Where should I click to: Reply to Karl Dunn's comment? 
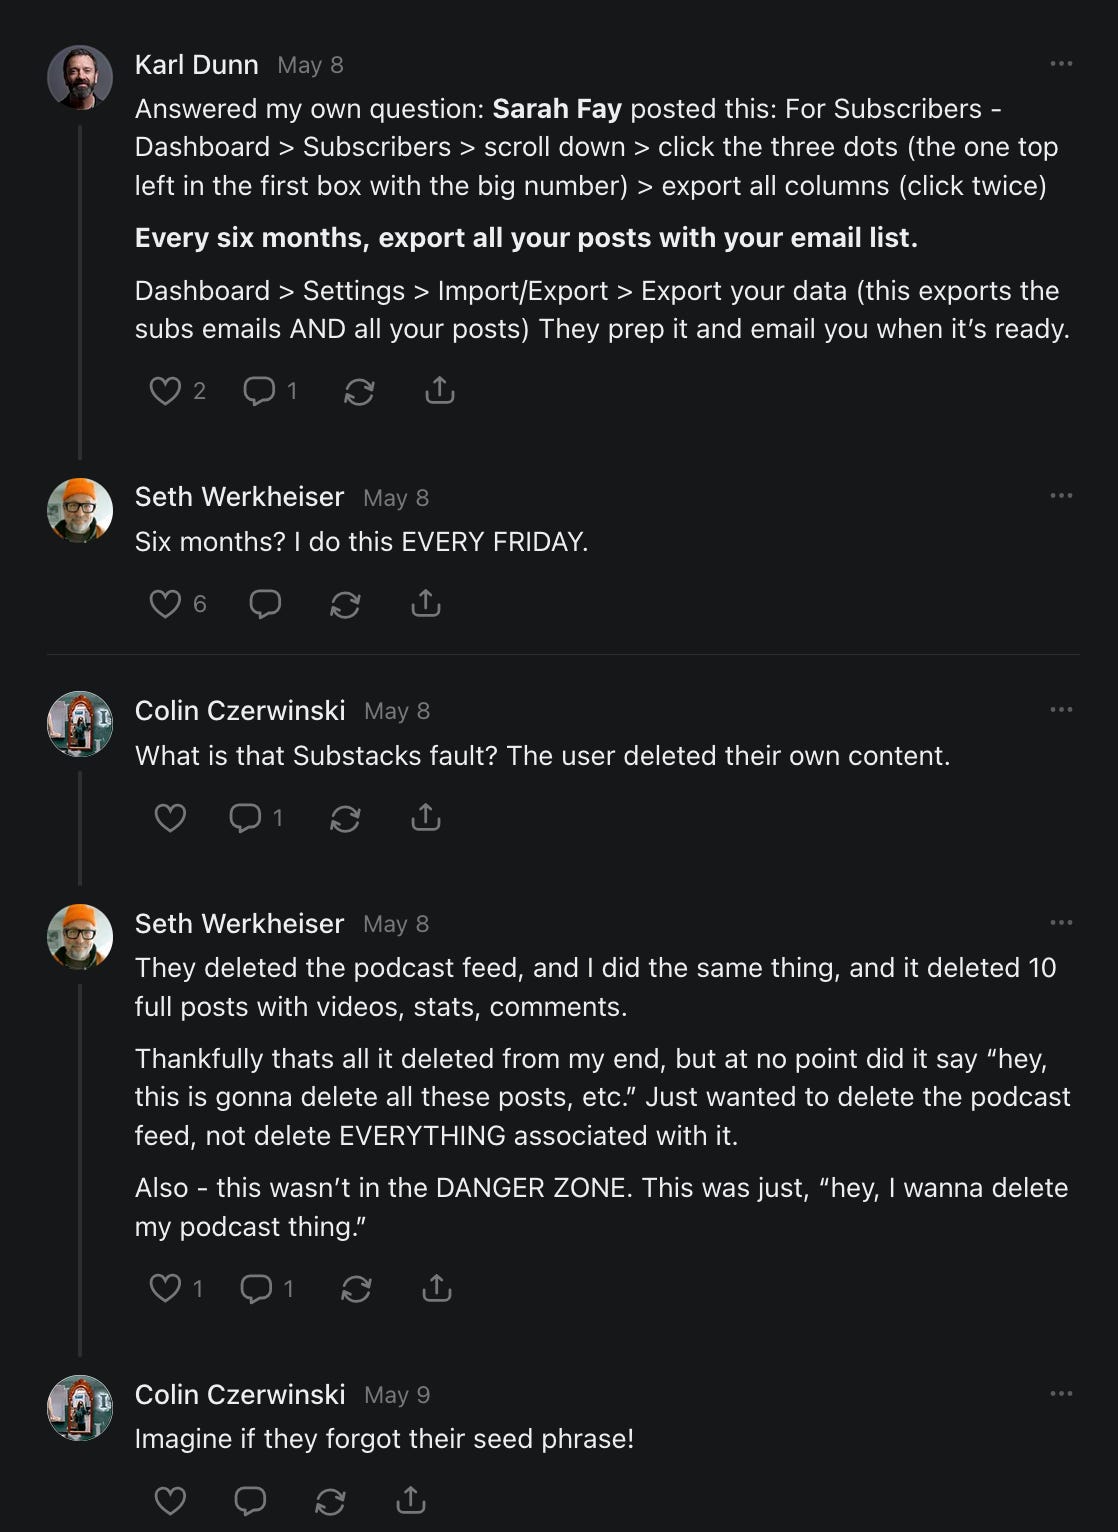coord(259,391)
